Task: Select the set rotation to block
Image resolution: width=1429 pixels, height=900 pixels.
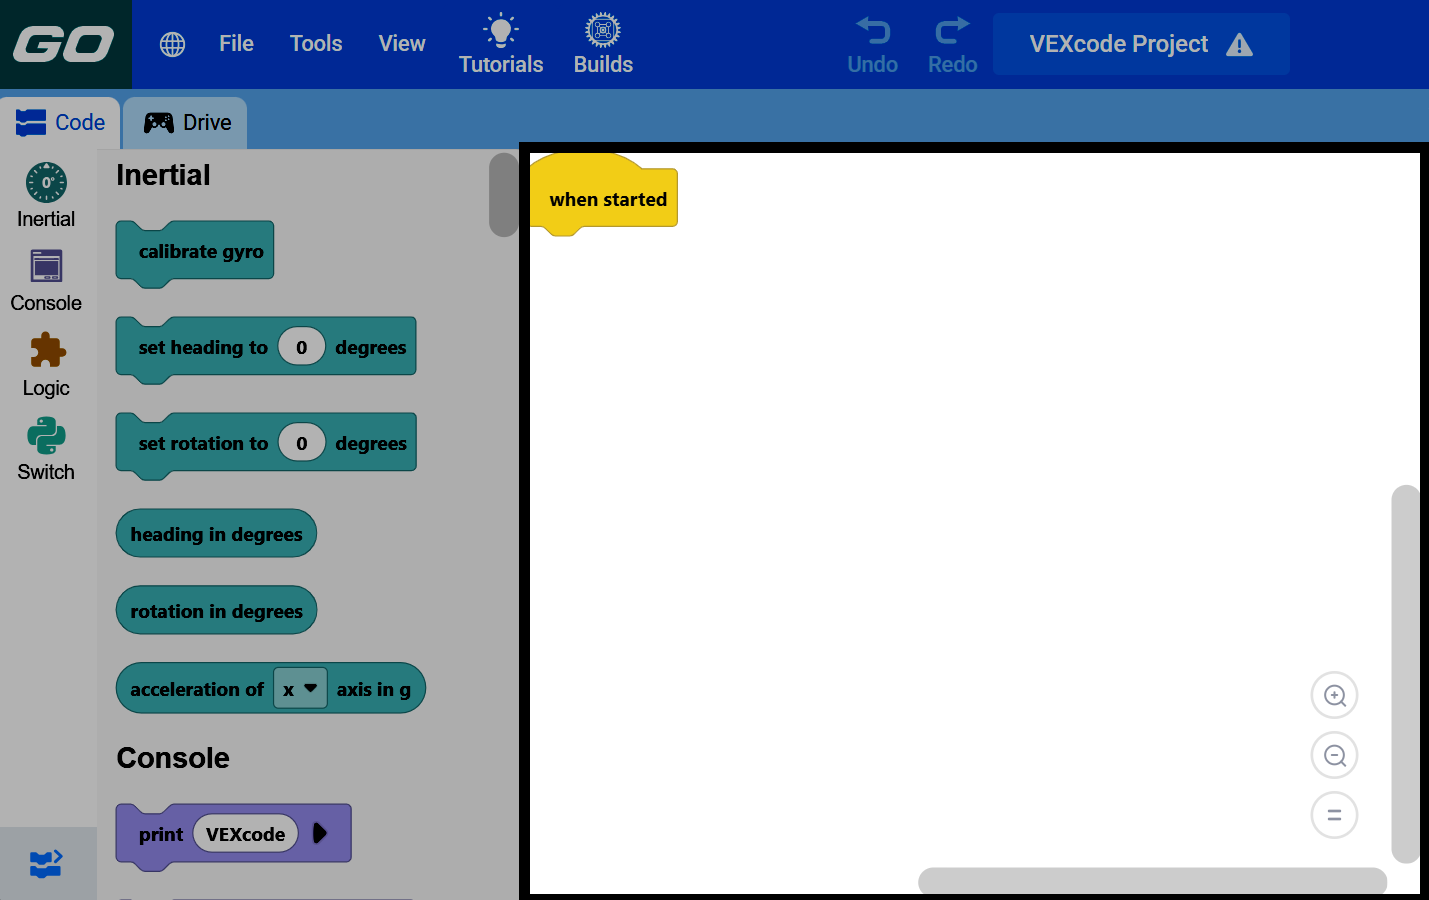Action: 265,444
